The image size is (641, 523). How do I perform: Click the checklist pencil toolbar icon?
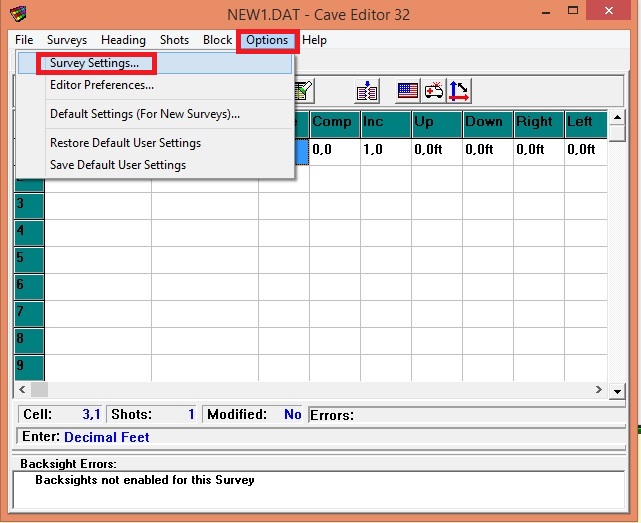tap(303, 91)
